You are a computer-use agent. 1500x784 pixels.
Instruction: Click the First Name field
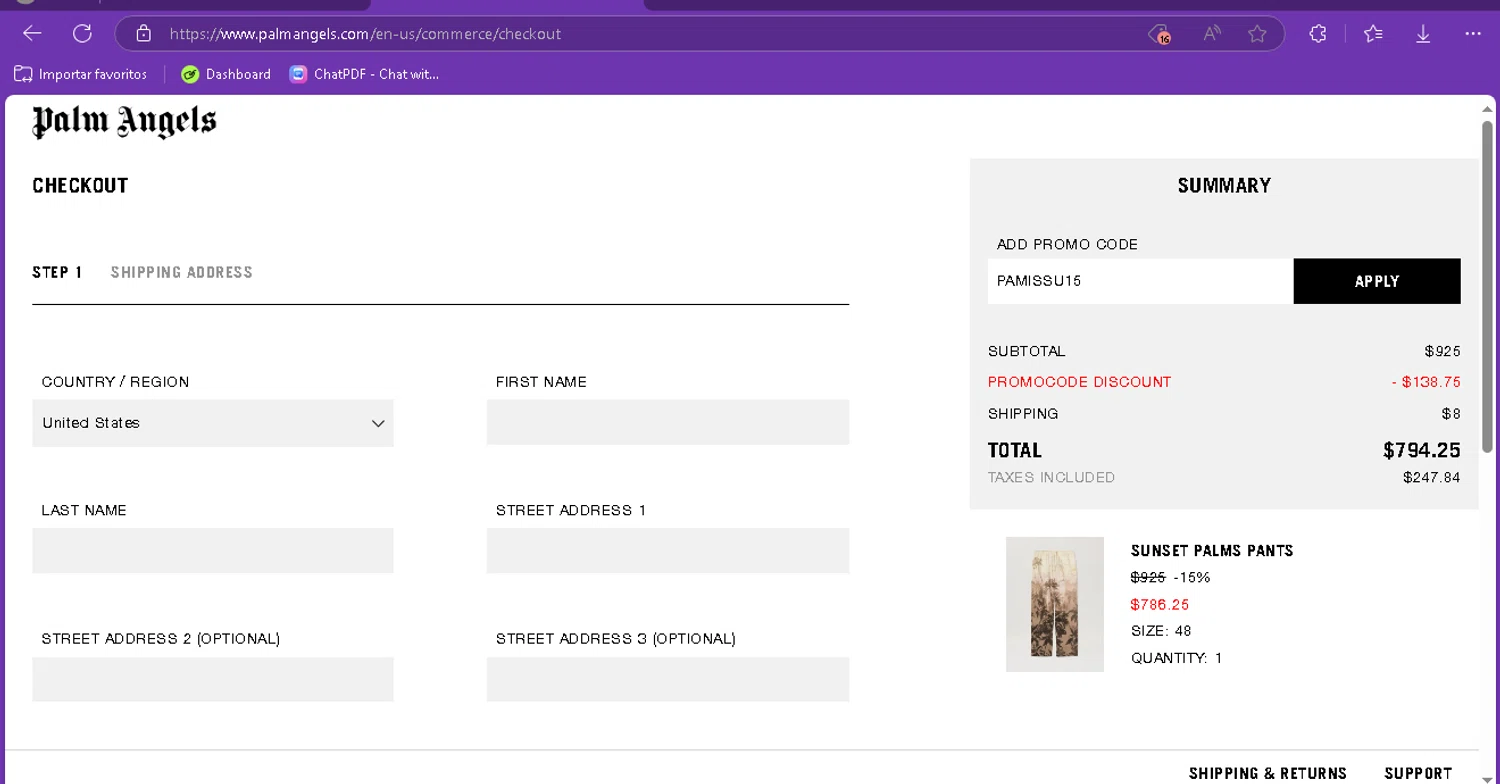click(x=668, y=423)
